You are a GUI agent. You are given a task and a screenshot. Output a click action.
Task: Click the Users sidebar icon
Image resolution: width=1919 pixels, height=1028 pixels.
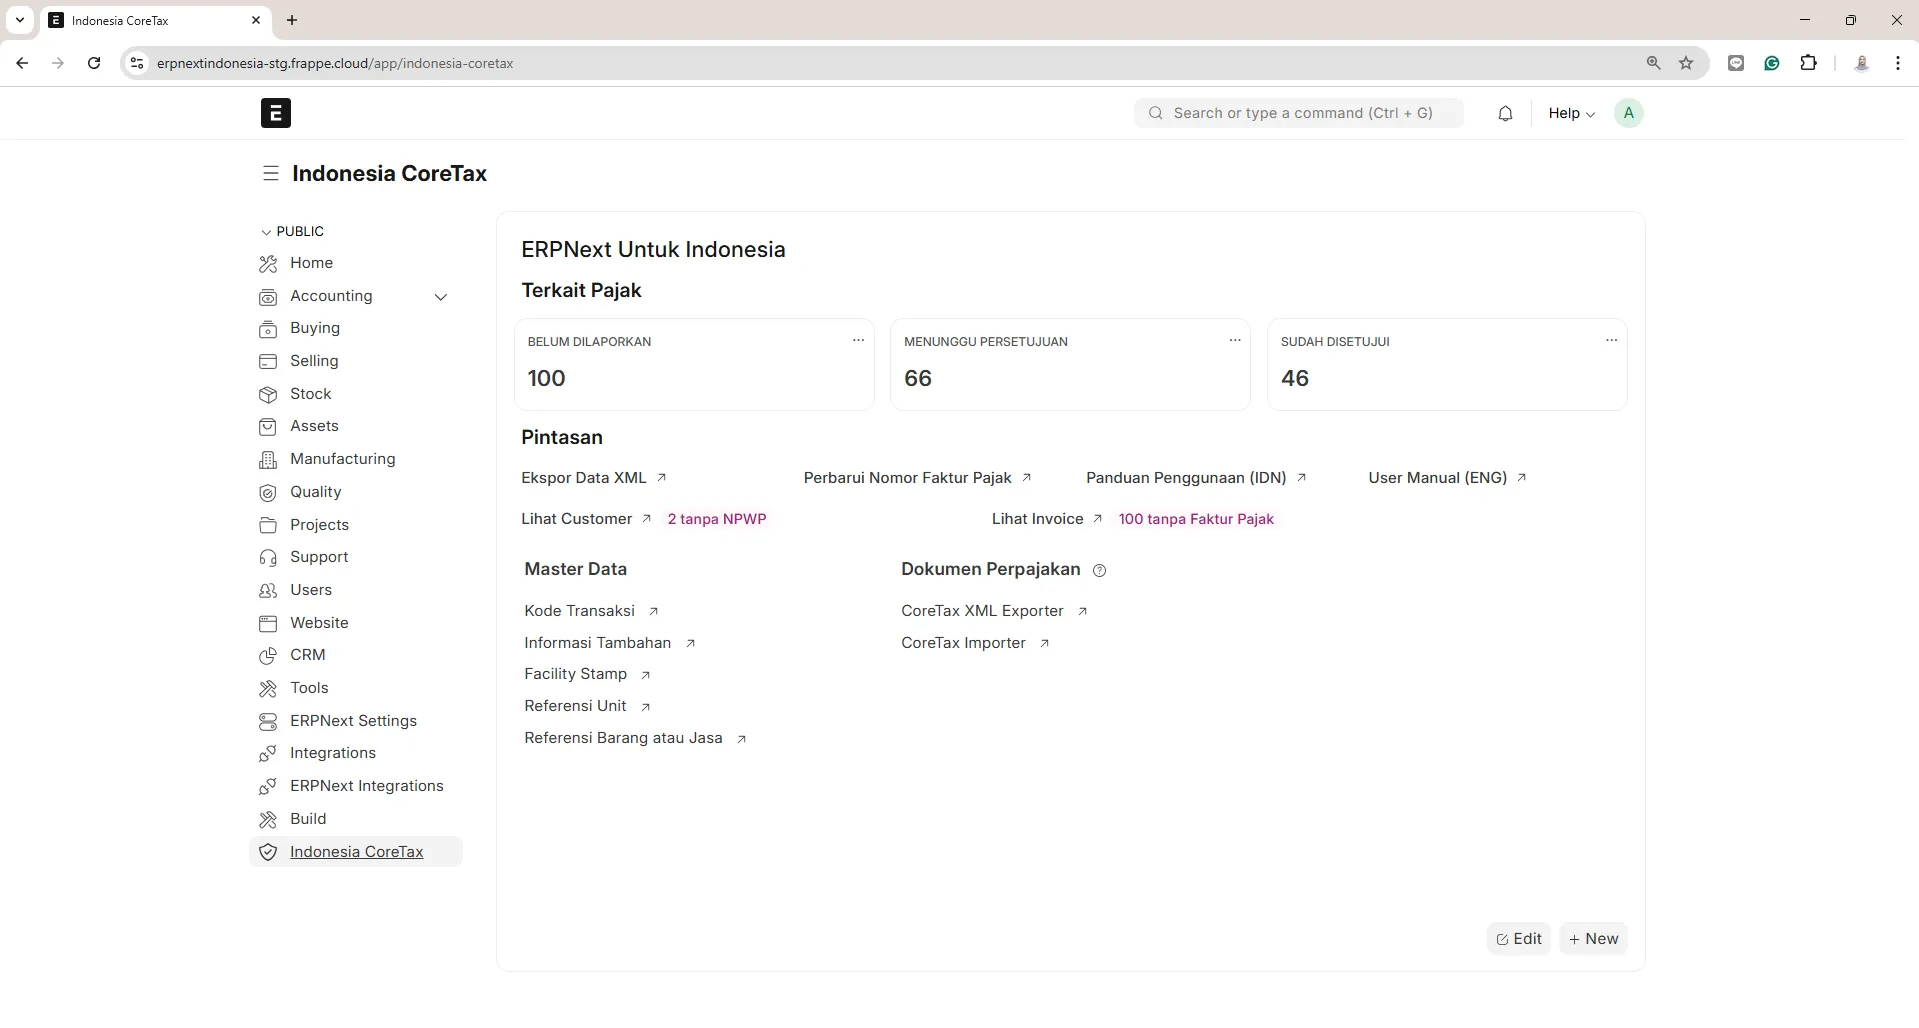pos(268,591)
